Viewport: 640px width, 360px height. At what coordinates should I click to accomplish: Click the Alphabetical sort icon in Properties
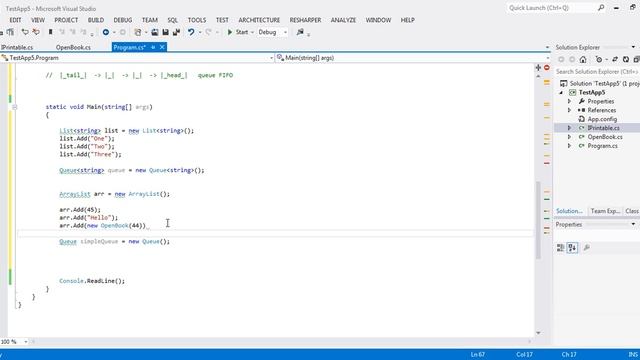572,248
